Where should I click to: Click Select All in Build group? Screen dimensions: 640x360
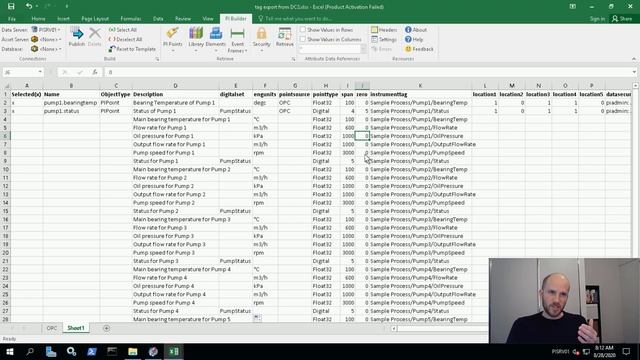(x=122, y=30)
